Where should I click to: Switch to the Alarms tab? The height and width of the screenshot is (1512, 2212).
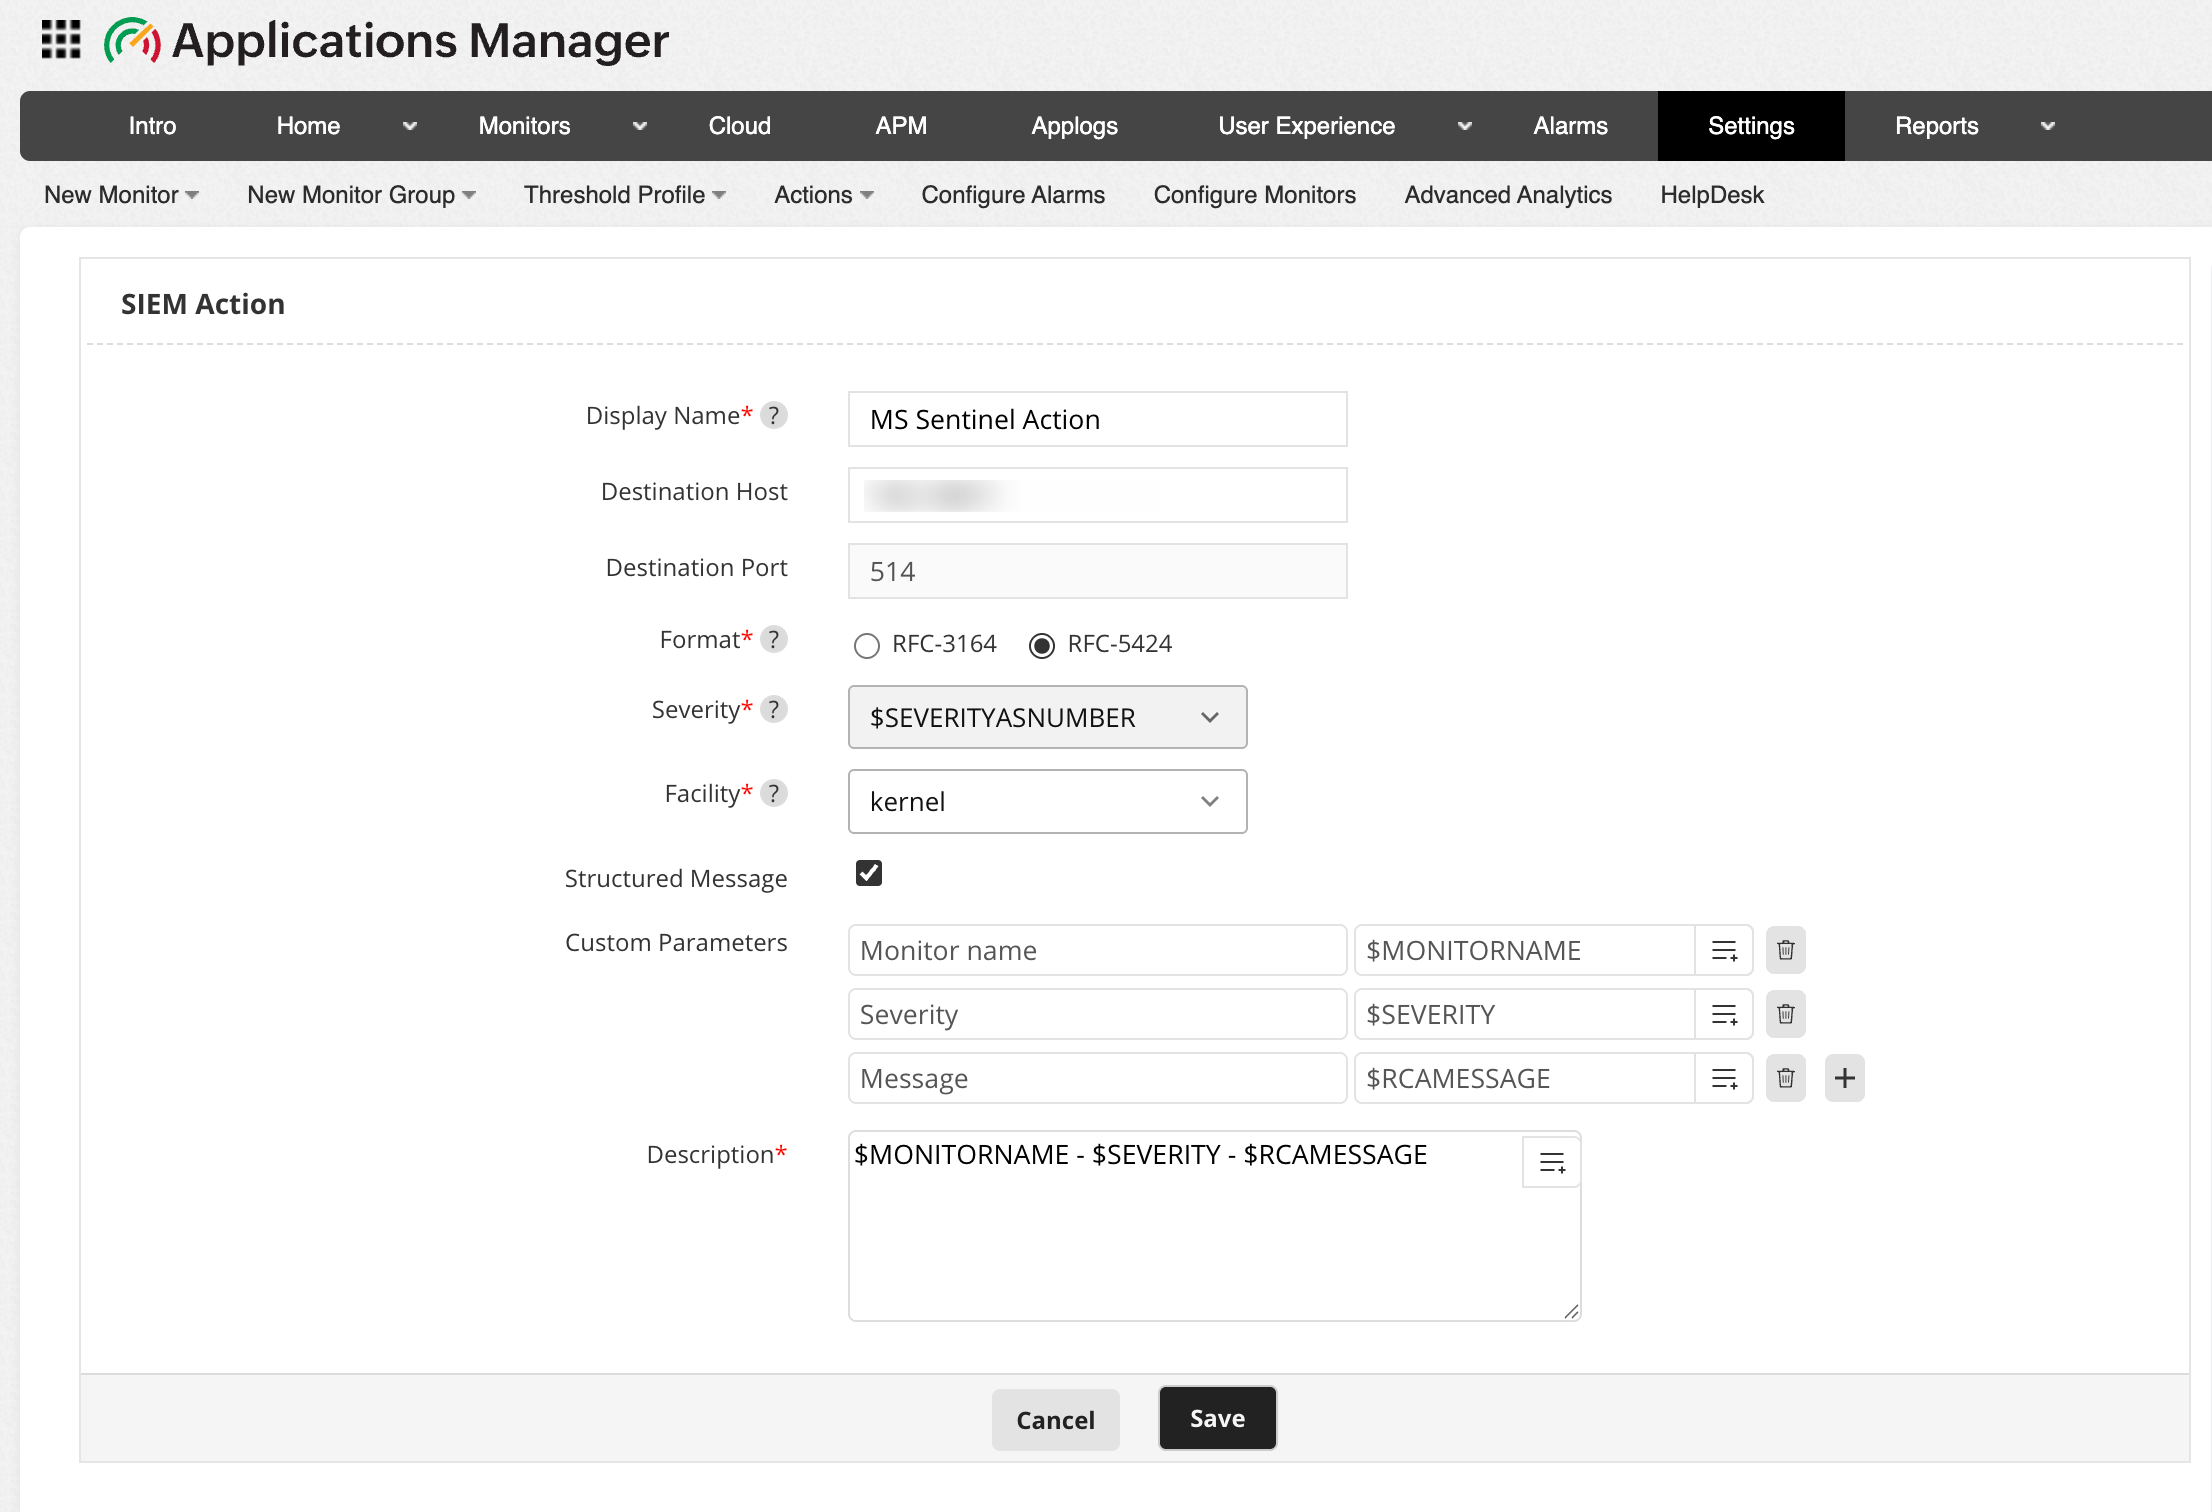(1570, 126)
